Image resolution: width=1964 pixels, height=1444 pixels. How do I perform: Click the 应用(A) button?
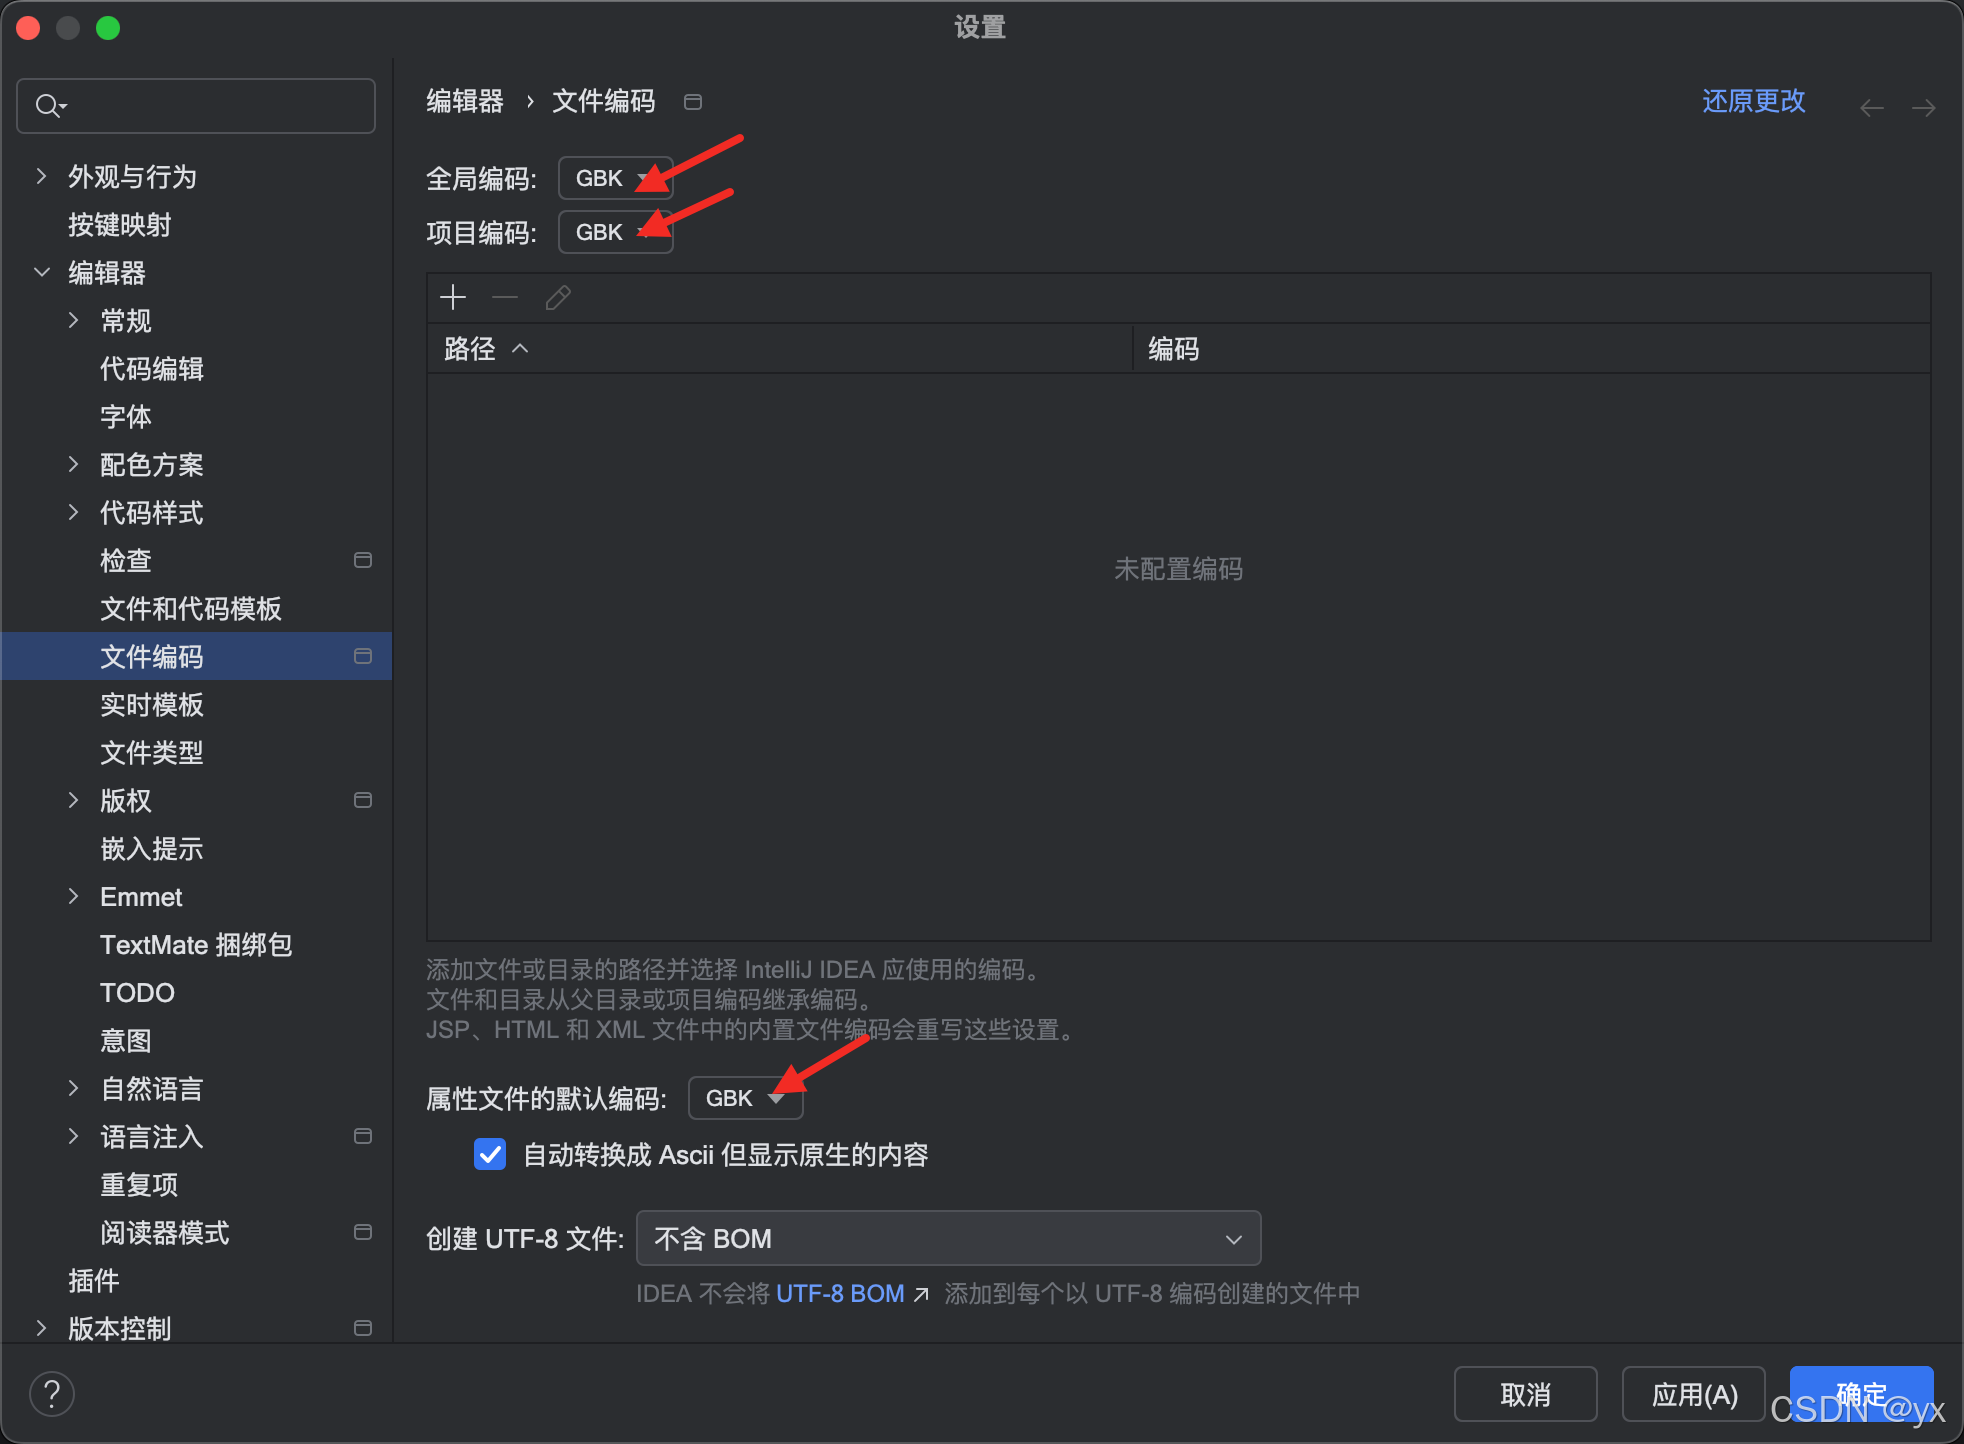pyautogui.click(x=1693, y=1394)
